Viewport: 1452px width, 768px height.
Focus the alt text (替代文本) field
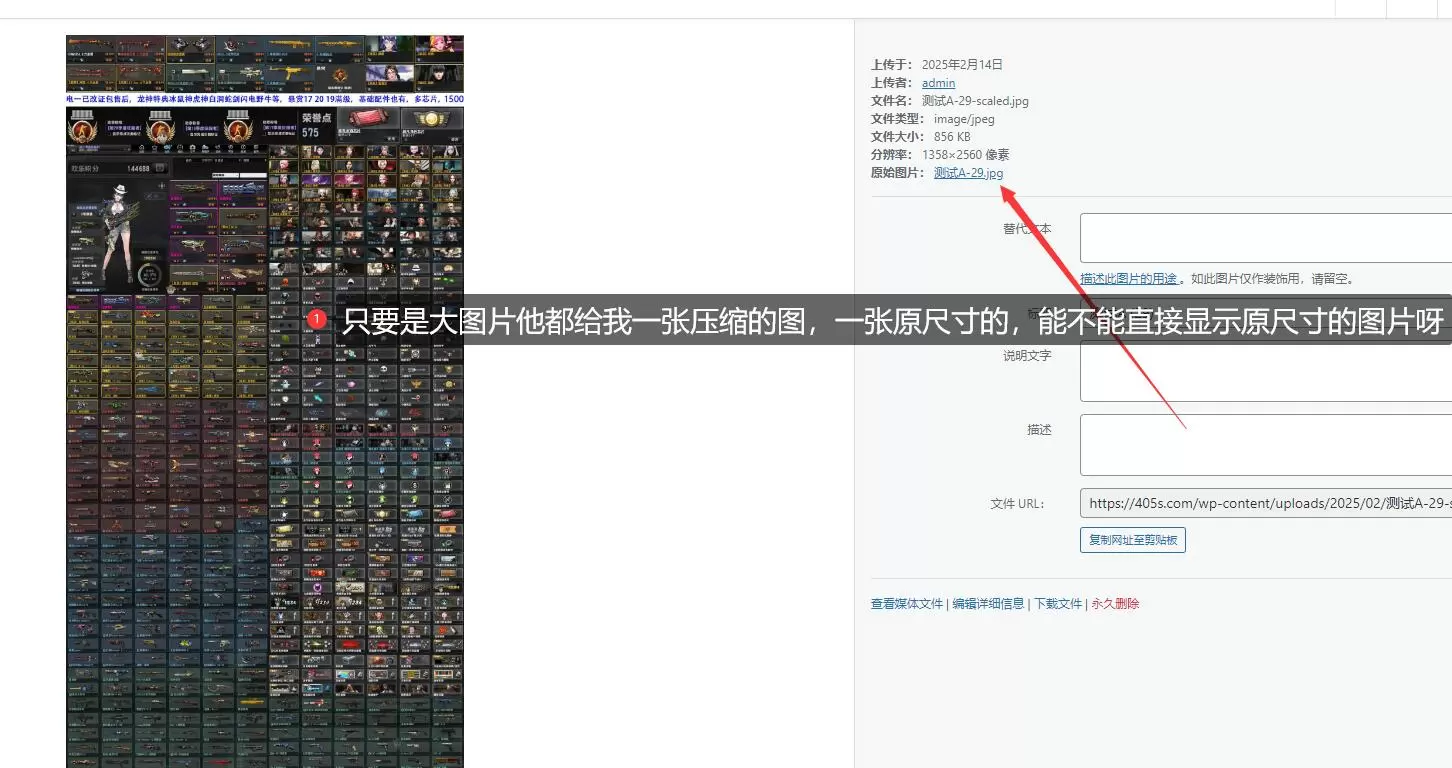click(1266, 237)
